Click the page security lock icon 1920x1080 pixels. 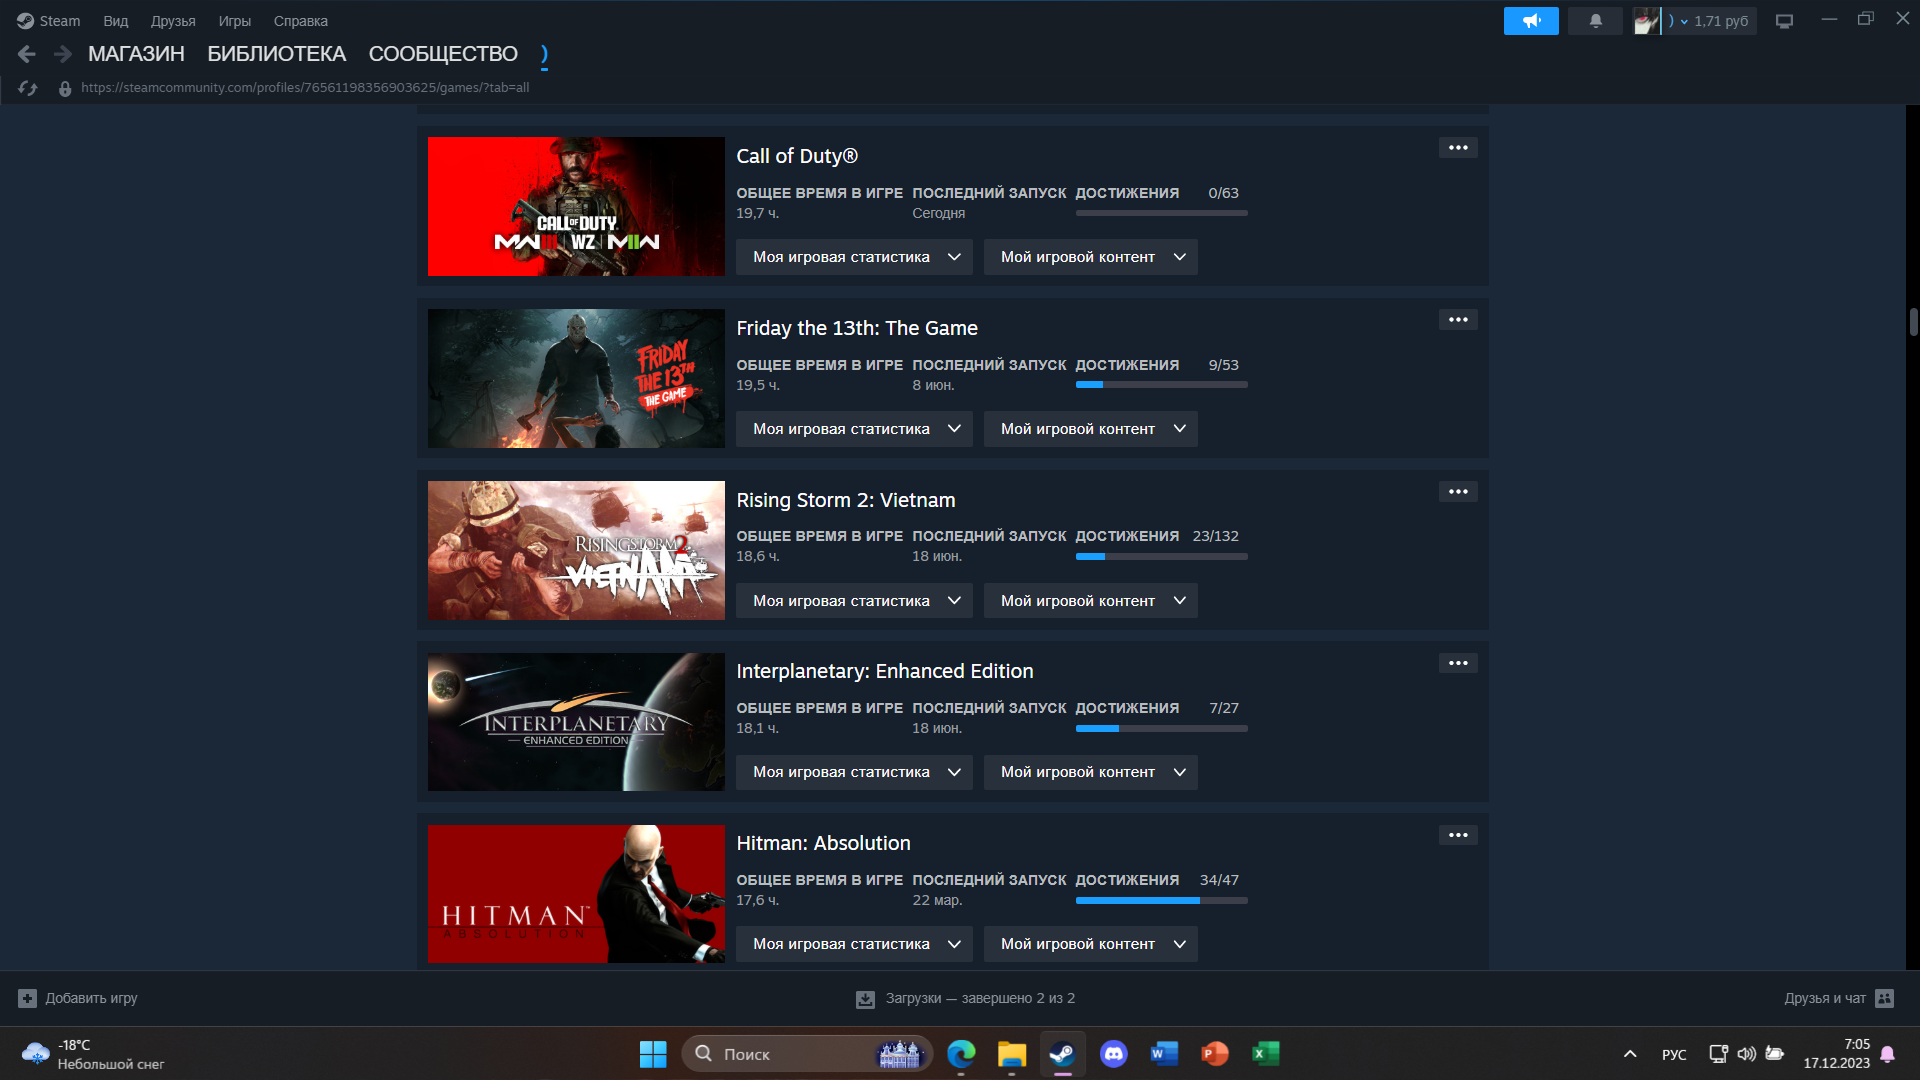pos(65,88)
